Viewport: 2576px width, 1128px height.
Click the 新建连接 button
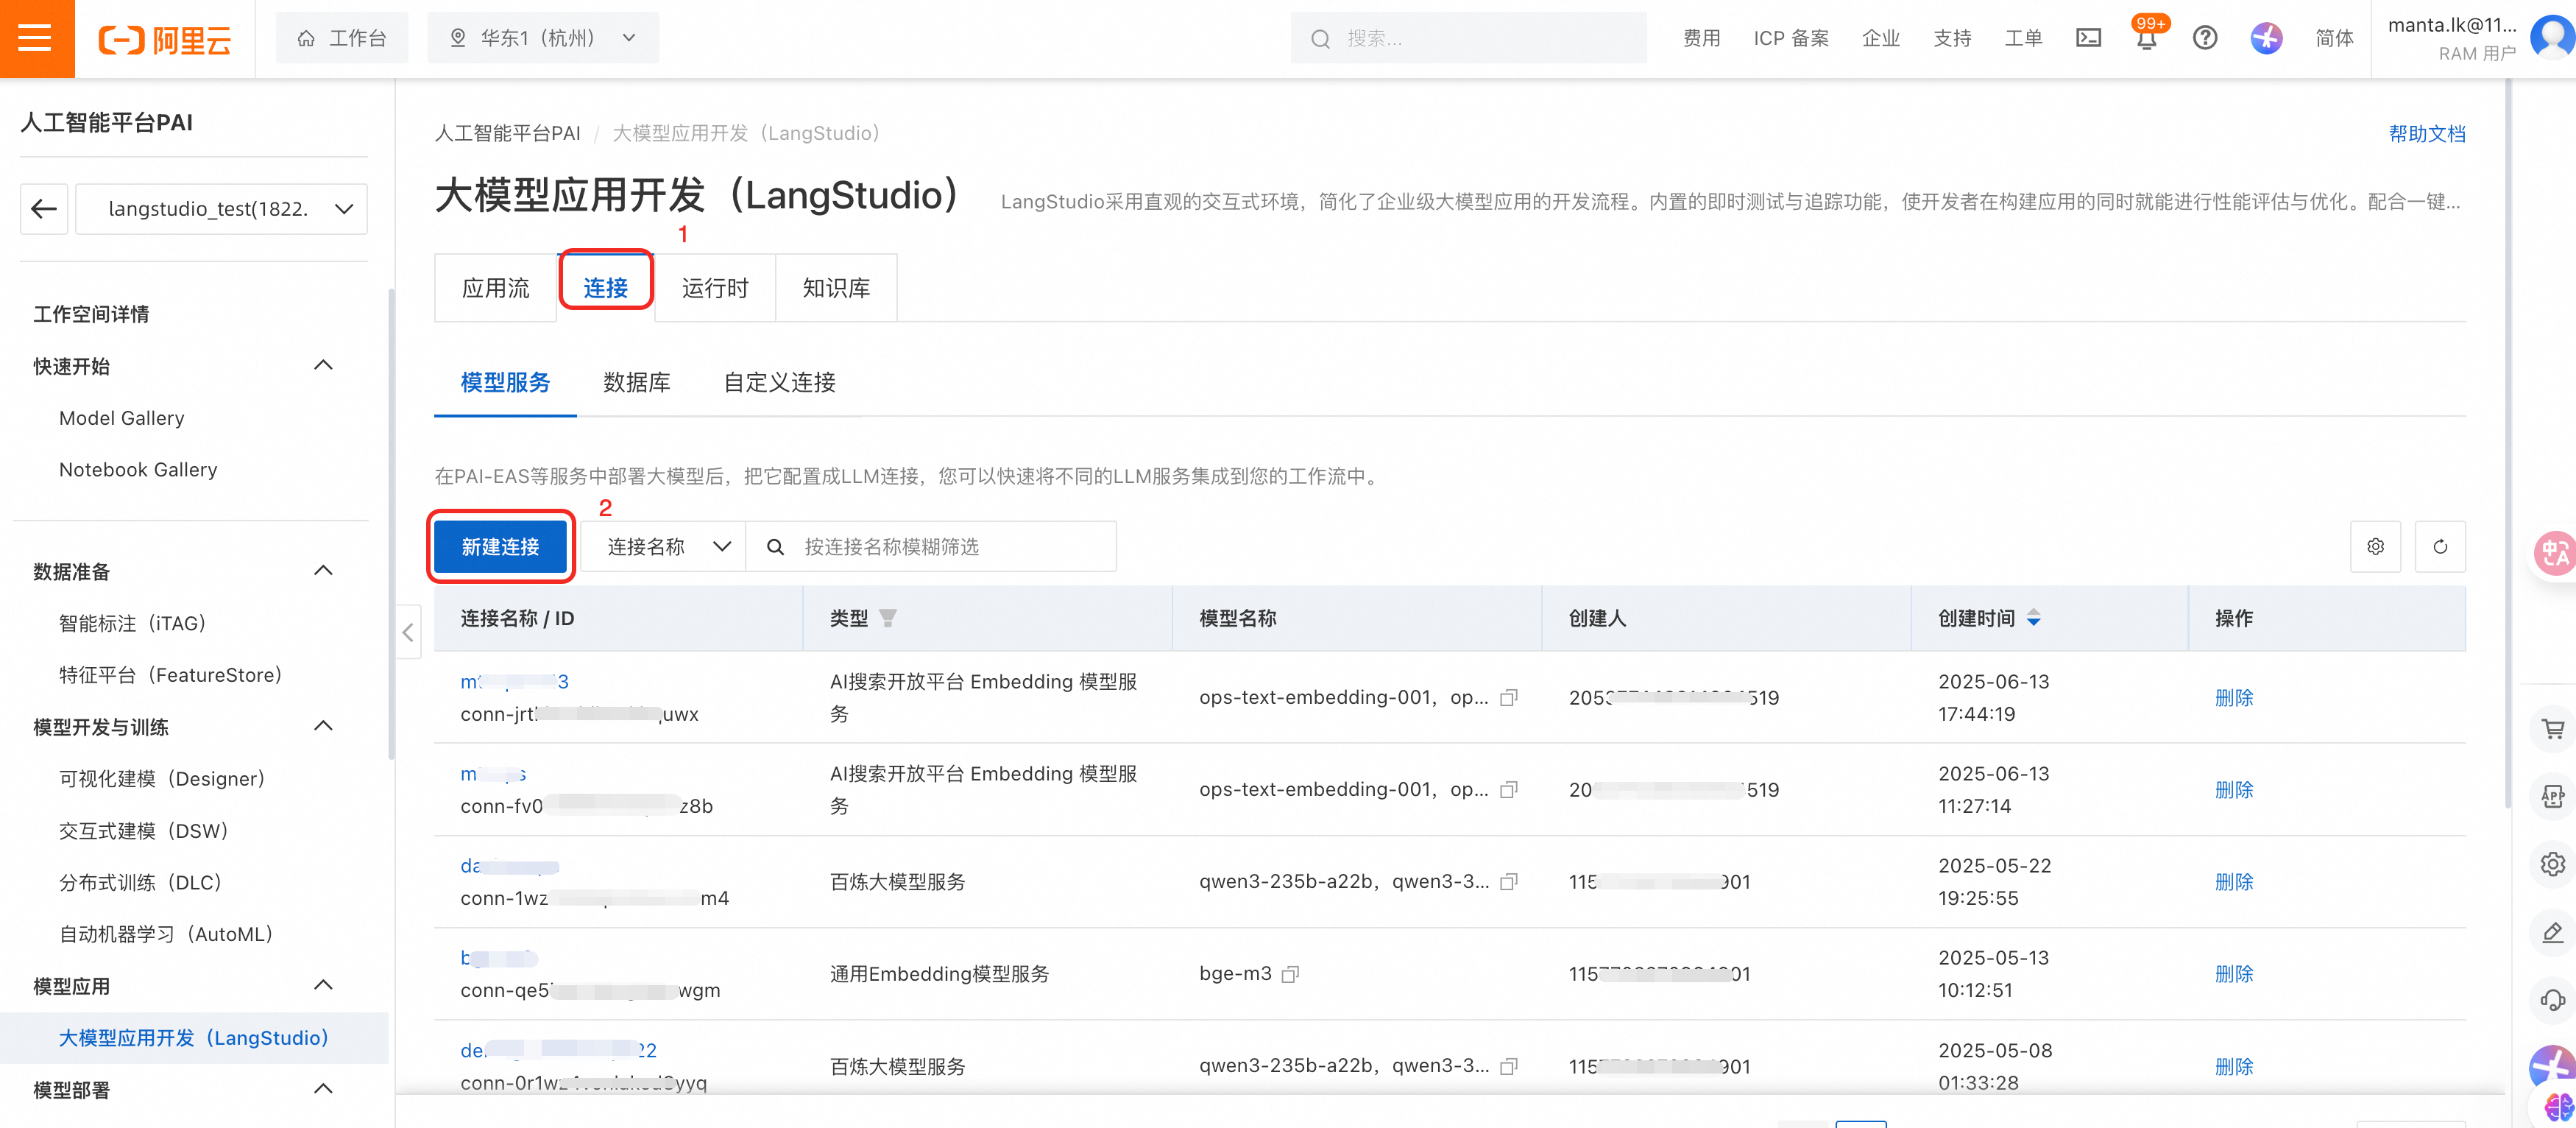pos(500,546)
